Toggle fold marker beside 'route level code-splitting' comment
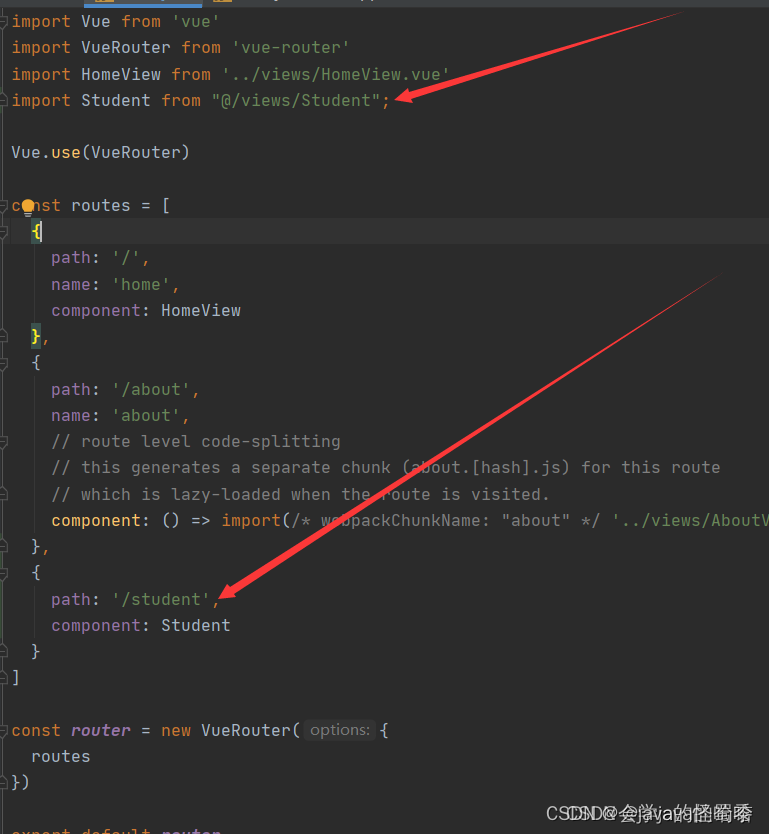The height and width of the screenshot is (834, 769). [x=3, y=441]
